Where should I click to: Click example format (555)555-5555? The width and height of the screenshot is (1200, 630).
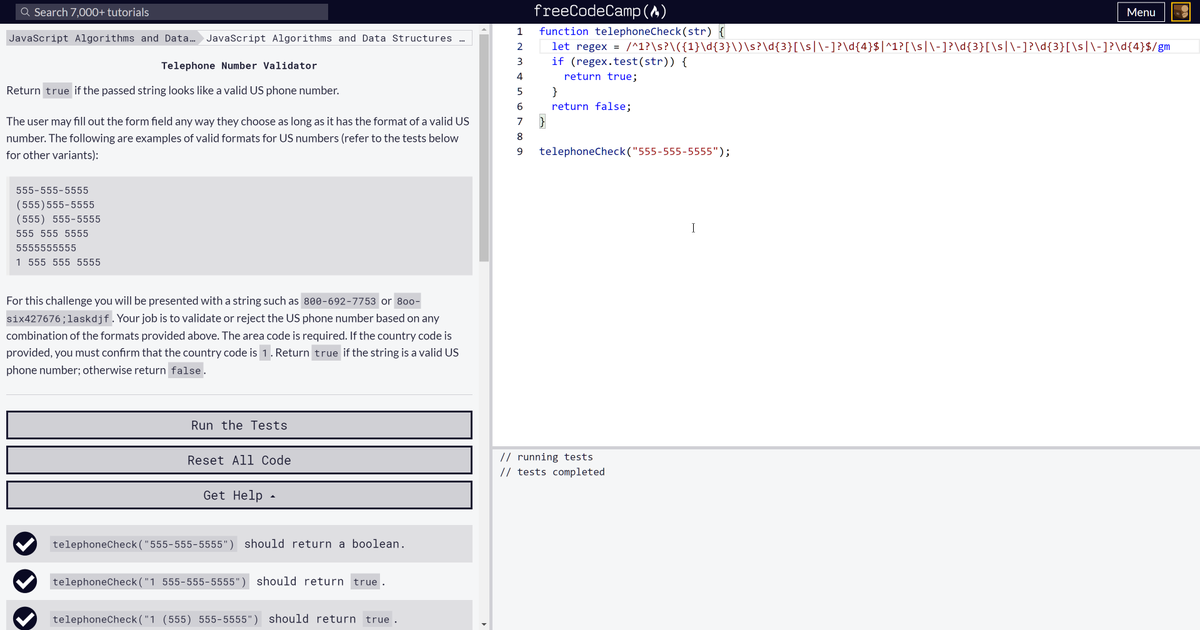pyautogui.click(x=55, y=204)
